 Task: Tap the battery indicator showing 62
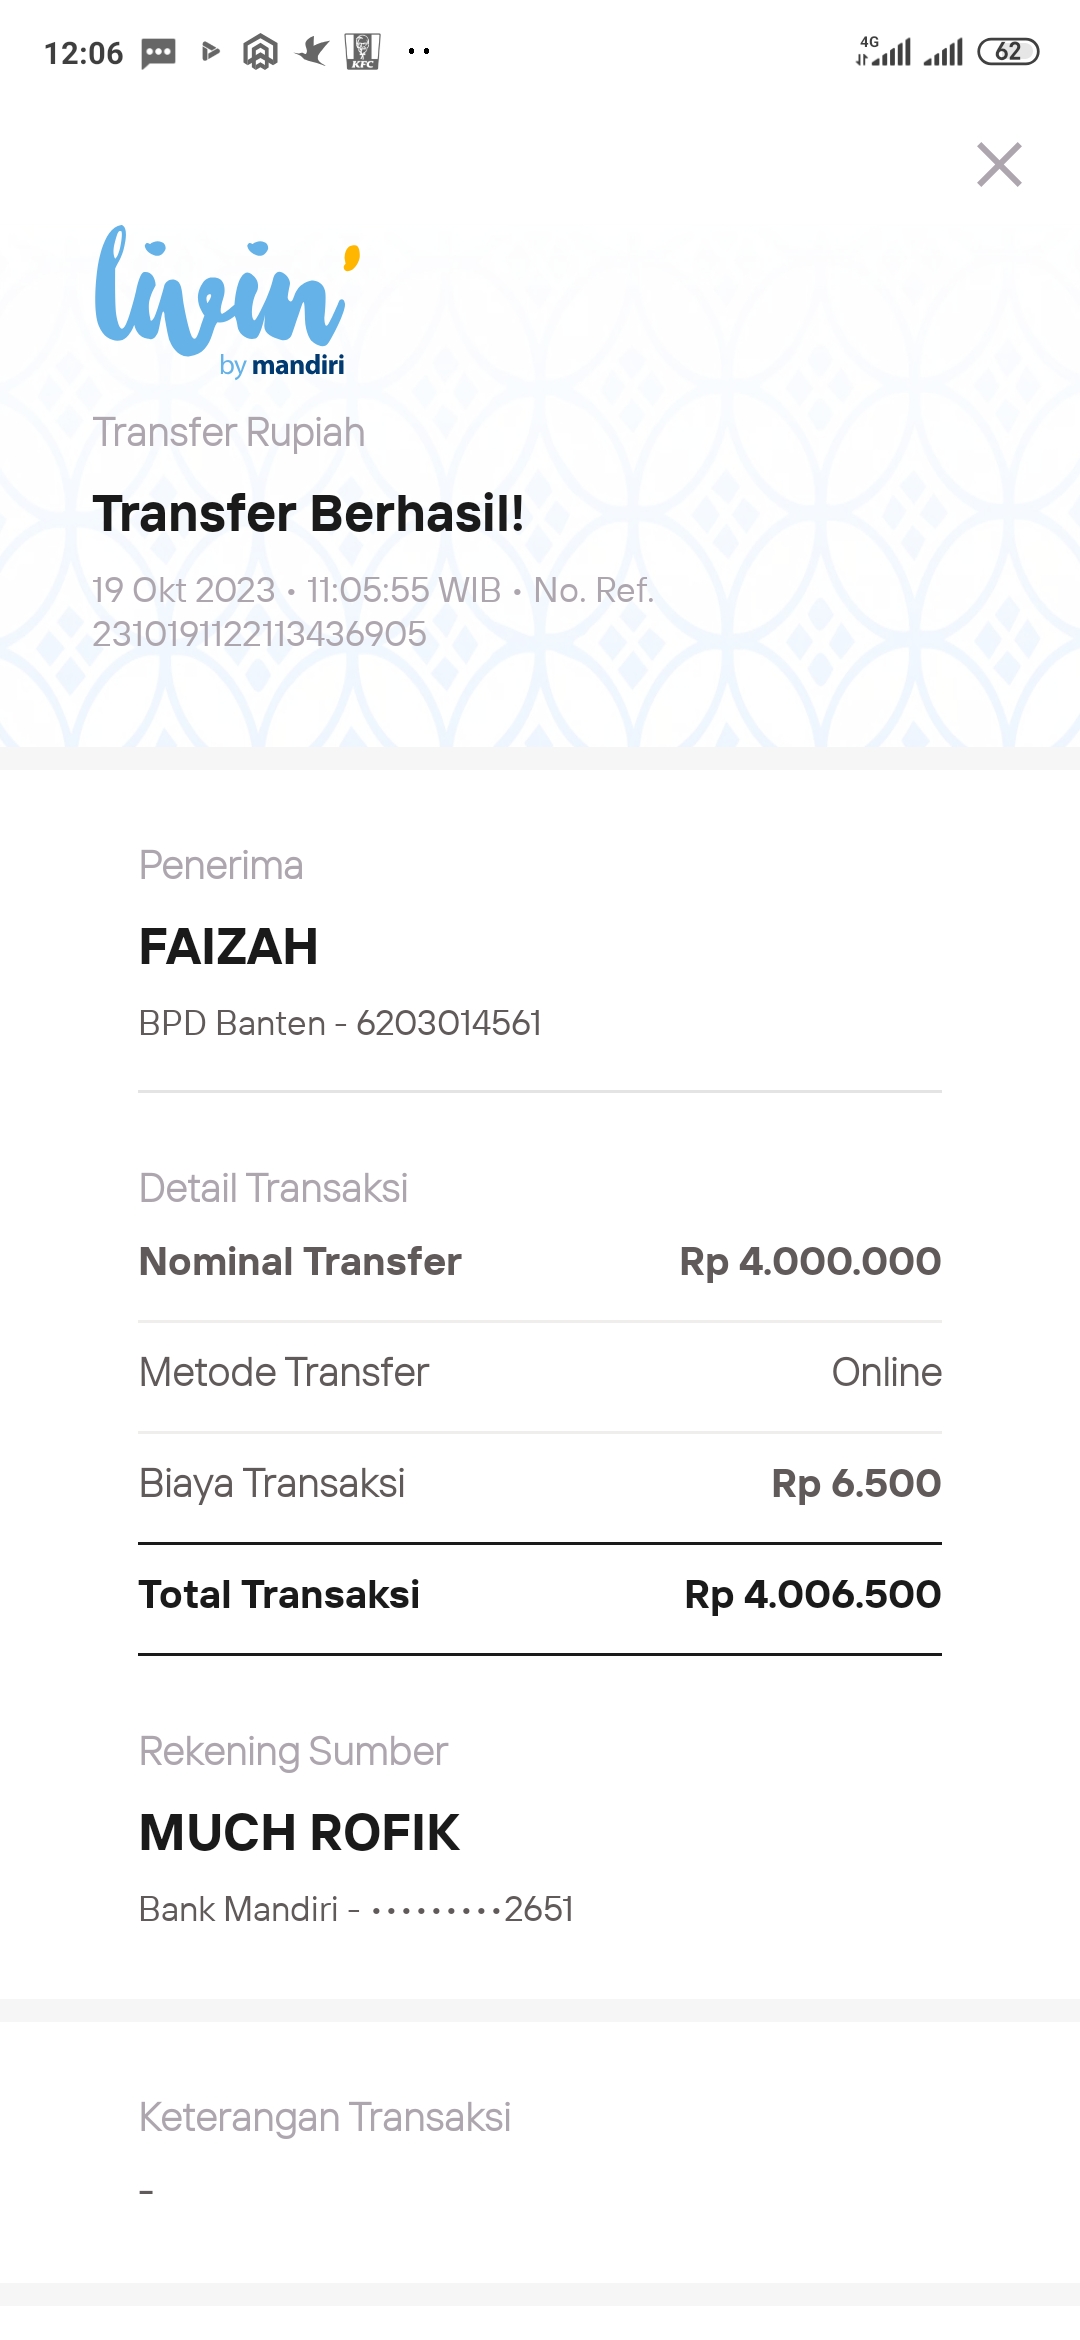1008,51
